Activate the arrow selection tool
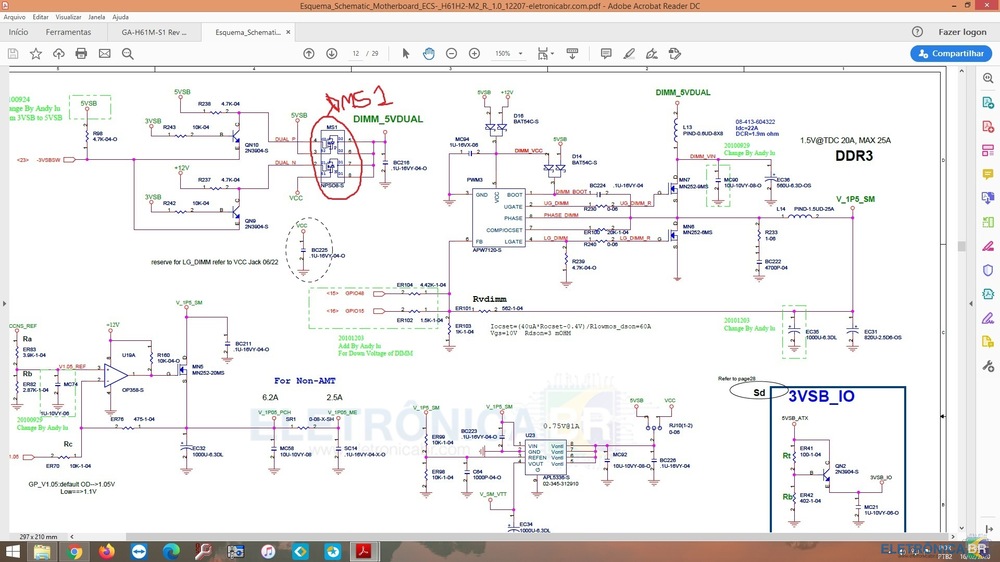 406,53
